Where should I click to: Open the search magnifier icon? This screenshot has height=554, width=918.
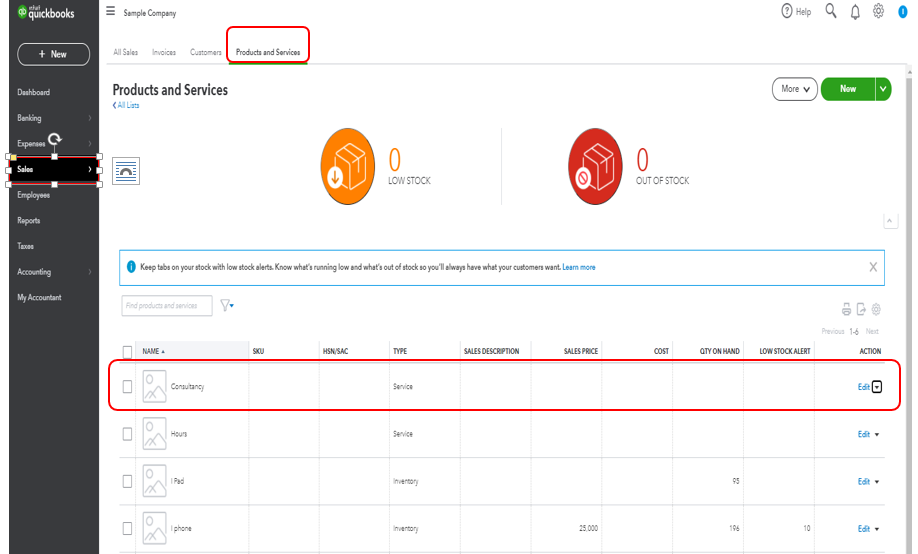point(831,11)
